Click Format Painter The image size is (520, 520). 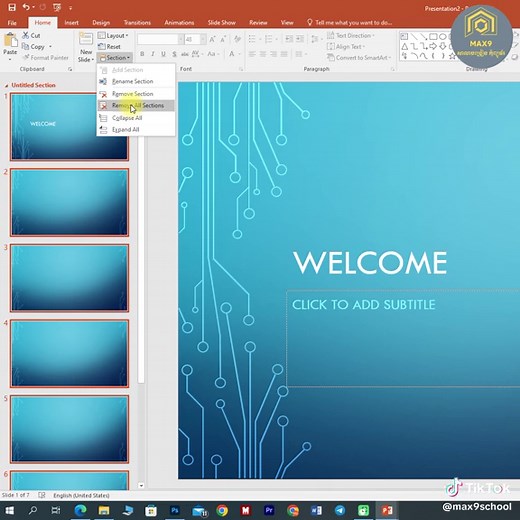pos(45,58)
